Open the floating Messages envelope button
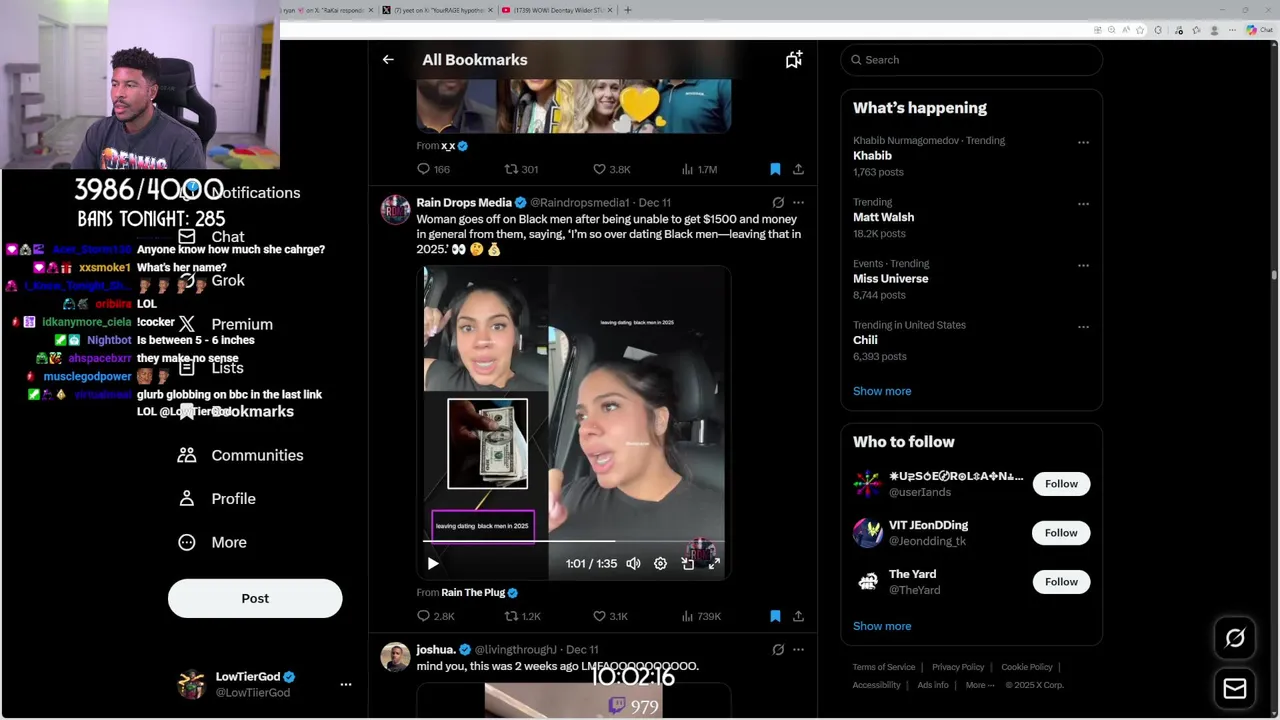1280x720 pixels. (1235, 689)
